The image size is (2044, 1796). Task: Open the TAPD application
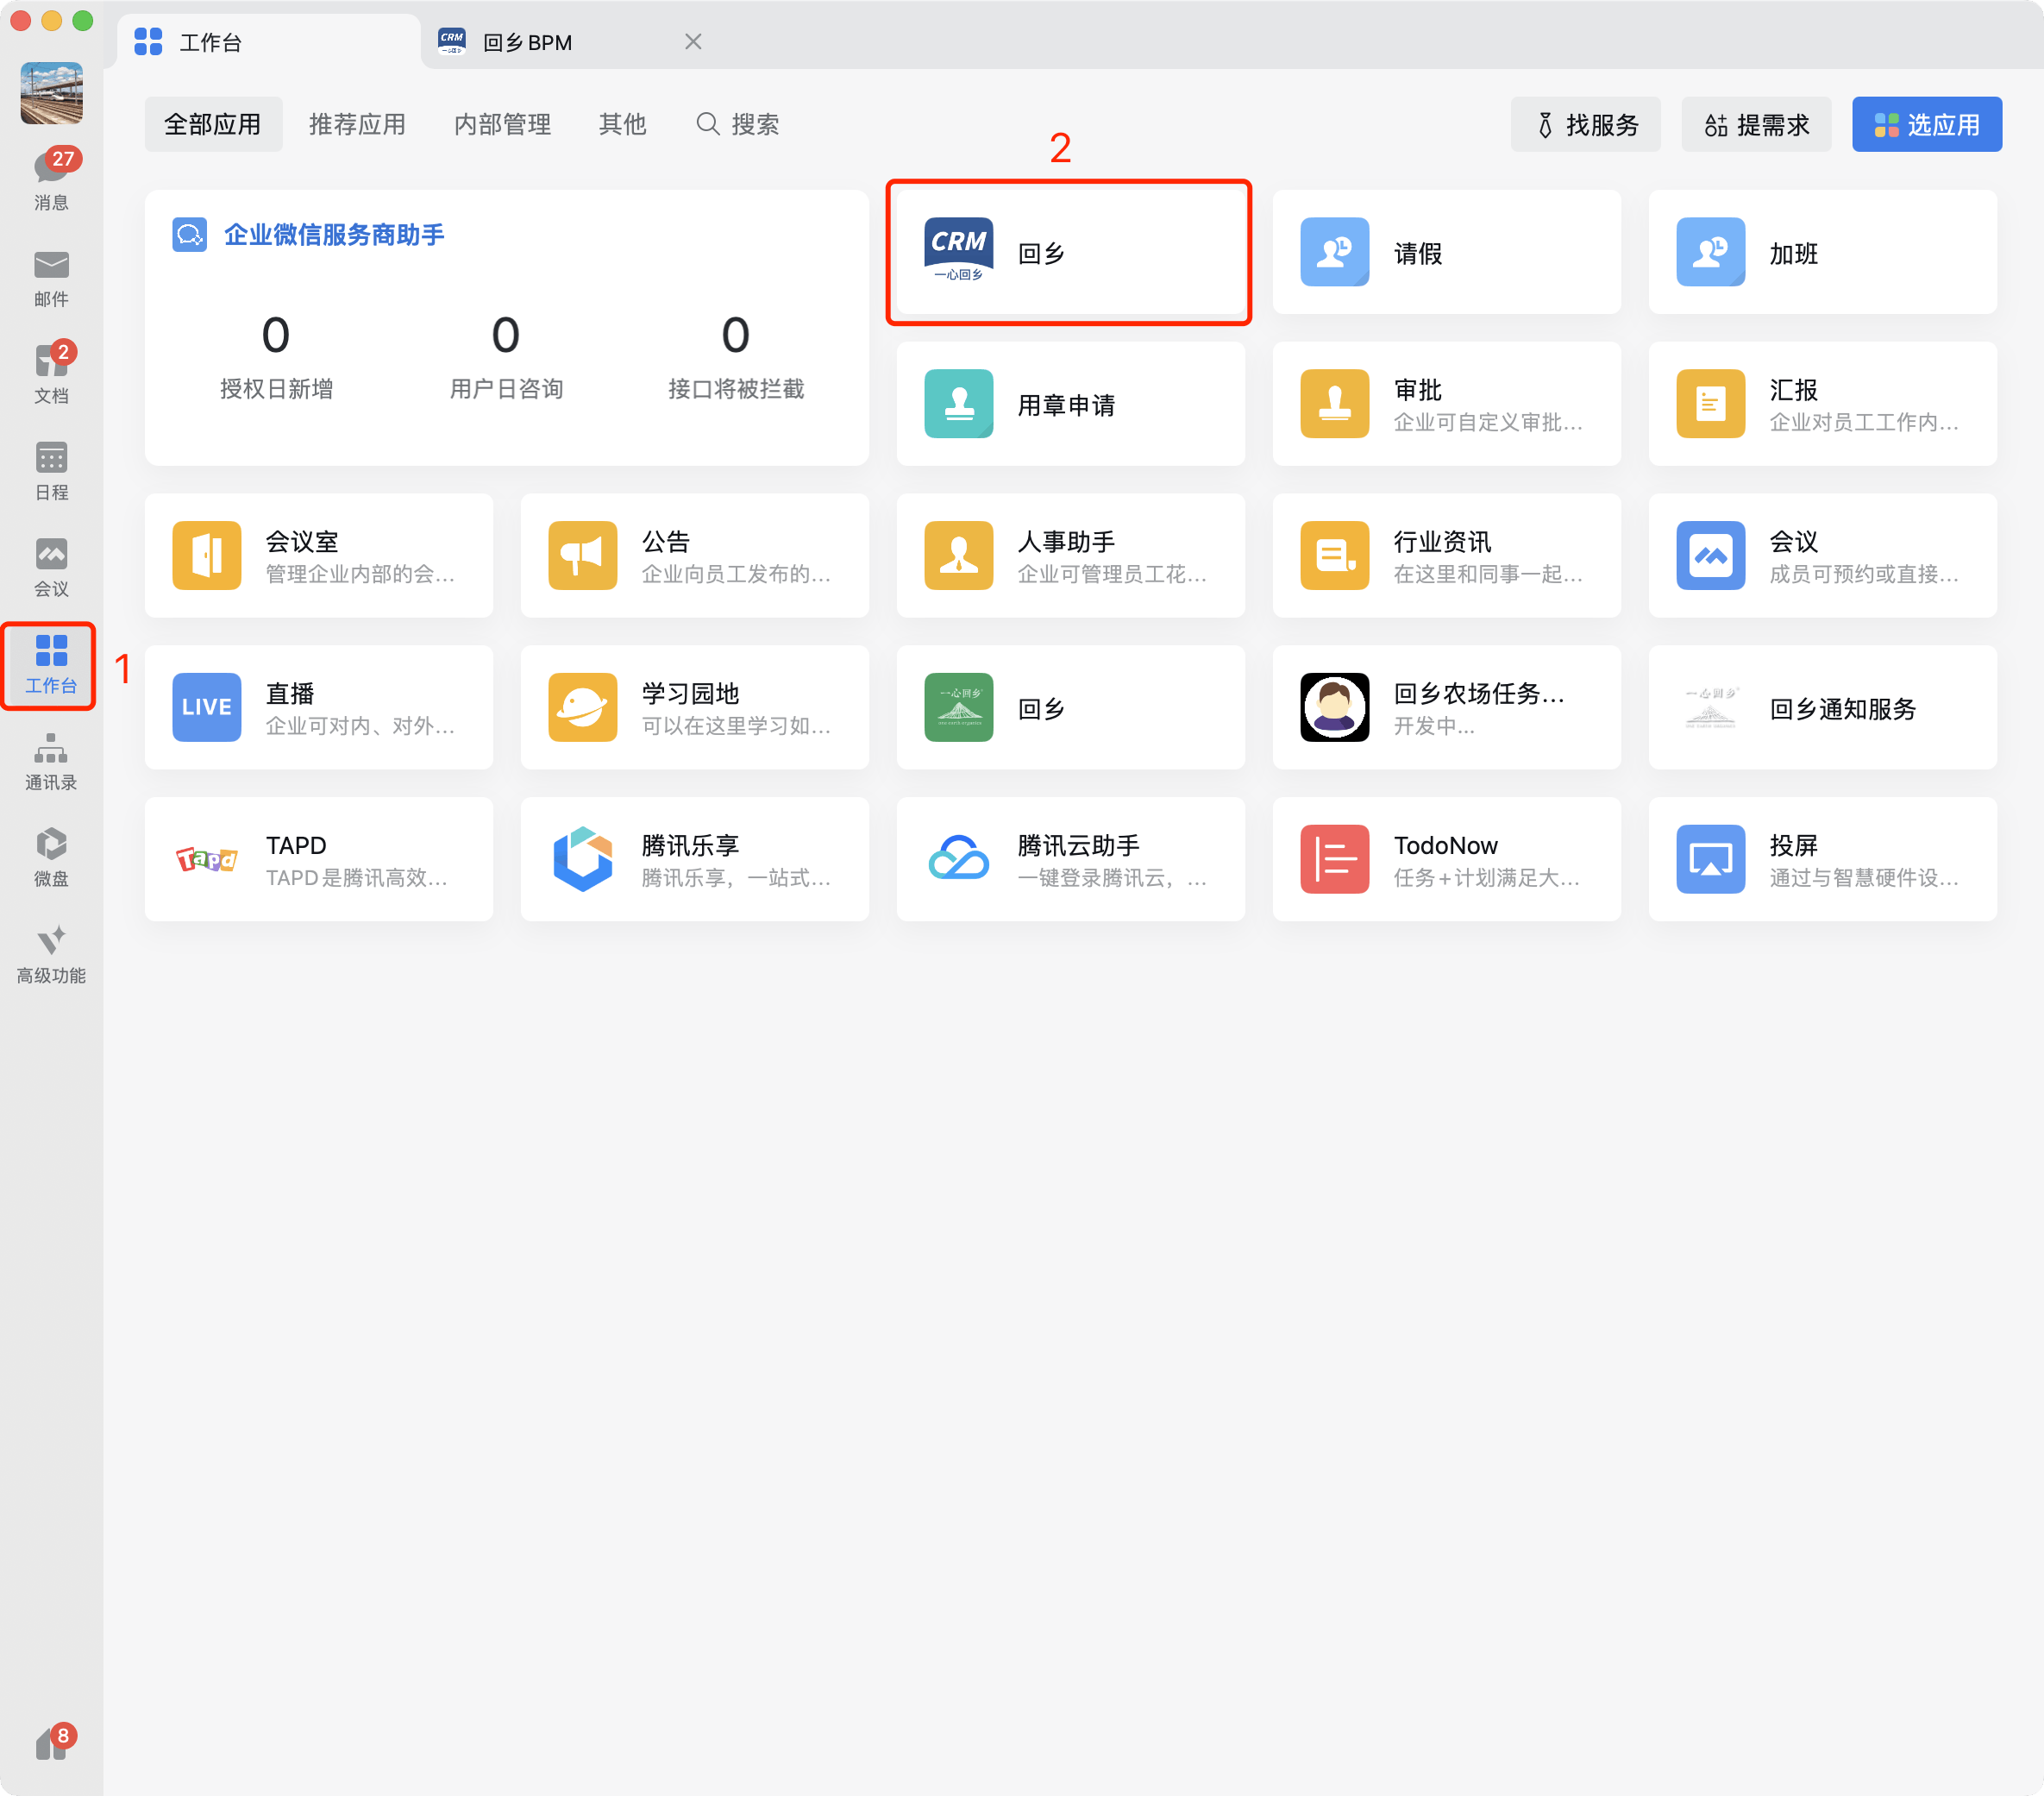click(318, 859)
